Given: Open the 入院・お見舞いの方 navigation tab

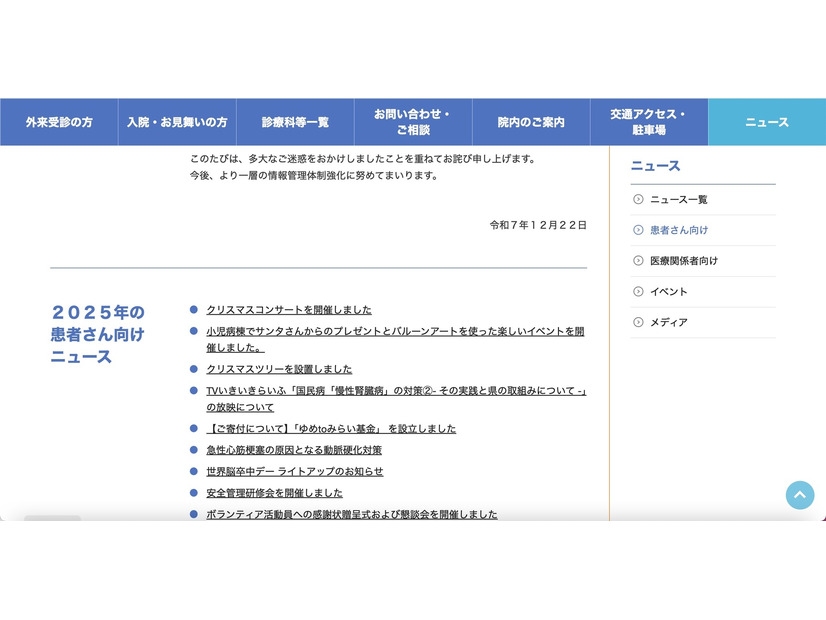Looking at the screenshot, I should (x=177, y=122).
